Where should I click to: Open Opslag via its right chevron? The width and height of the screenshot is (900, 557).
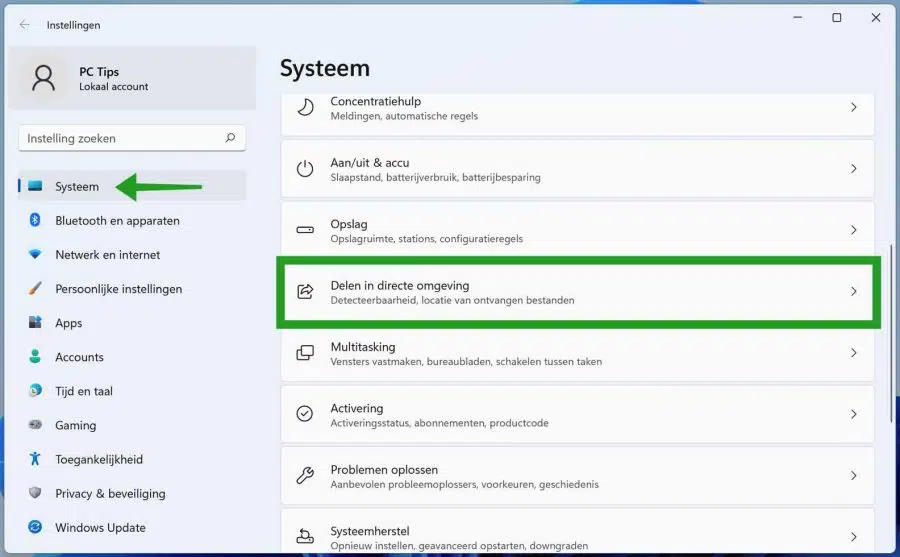coord(854,230)
